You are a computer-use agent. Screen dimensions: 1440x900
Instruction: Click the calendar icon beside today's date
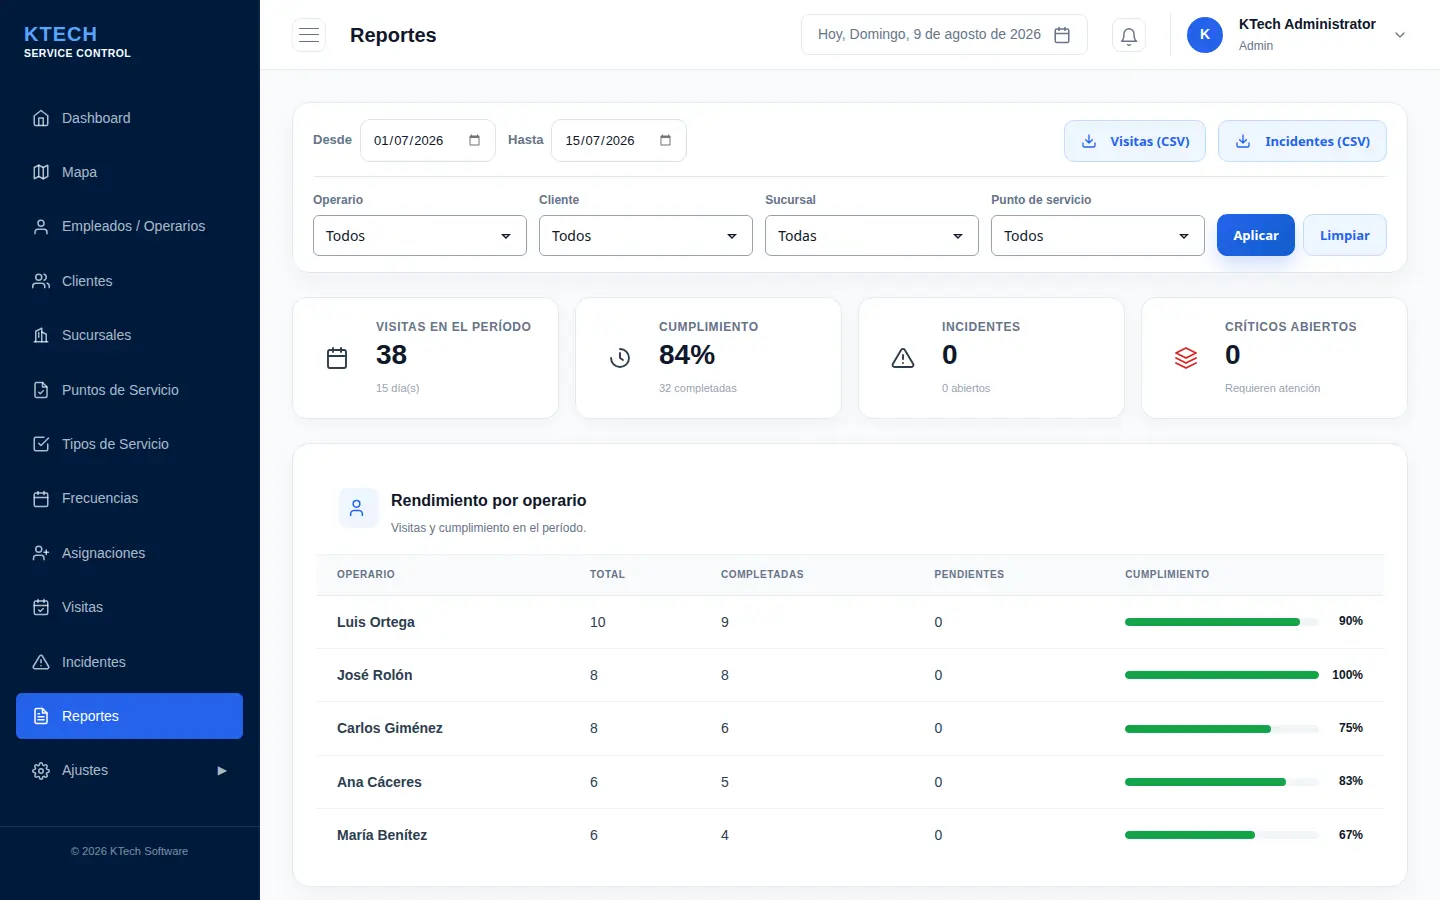(1062, 35)
